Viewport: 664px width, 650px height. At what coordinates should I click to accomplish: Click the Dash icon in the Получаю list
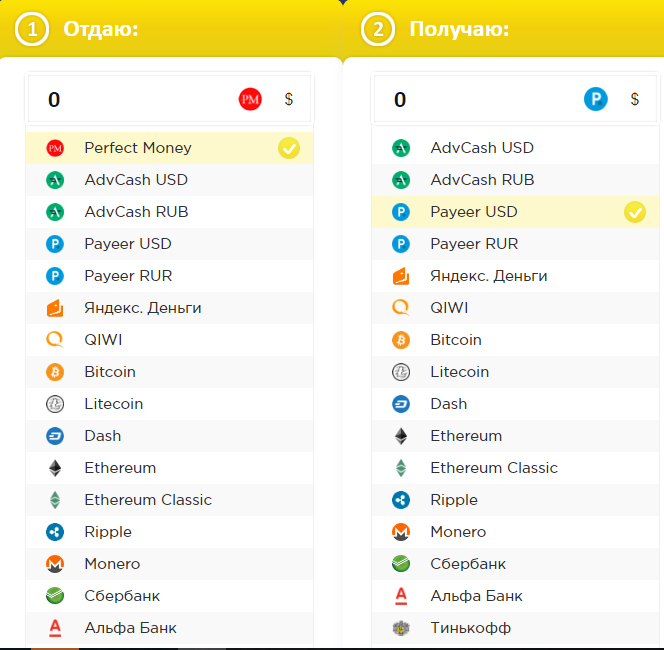tap(401, 404)
